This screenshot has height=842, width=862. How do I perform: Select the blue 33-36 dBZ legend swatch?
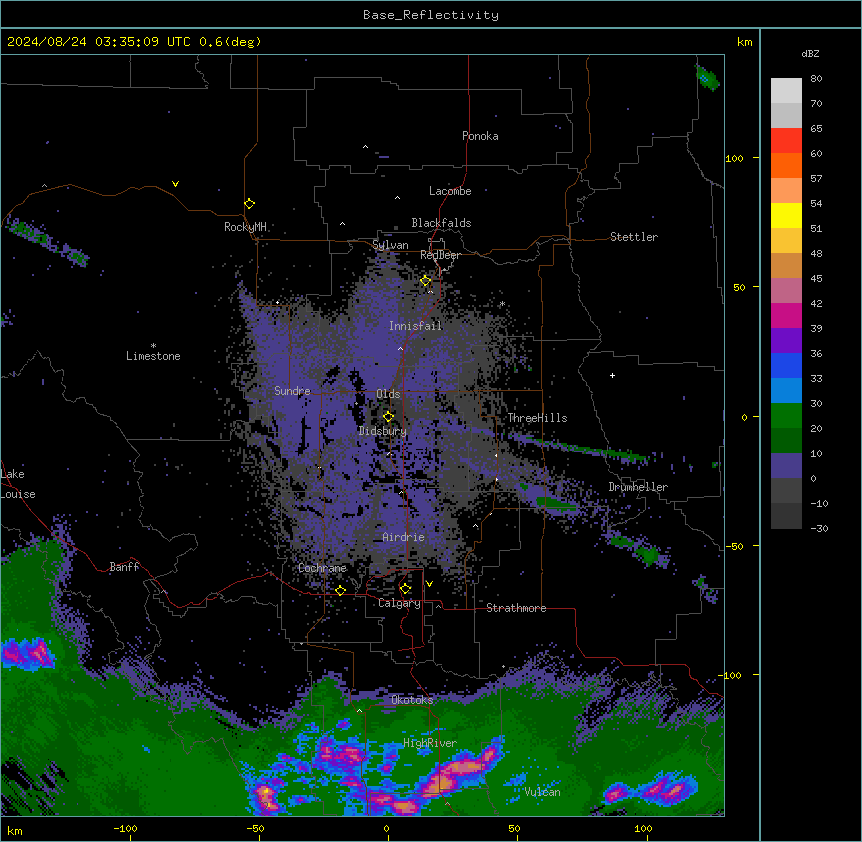786,365
